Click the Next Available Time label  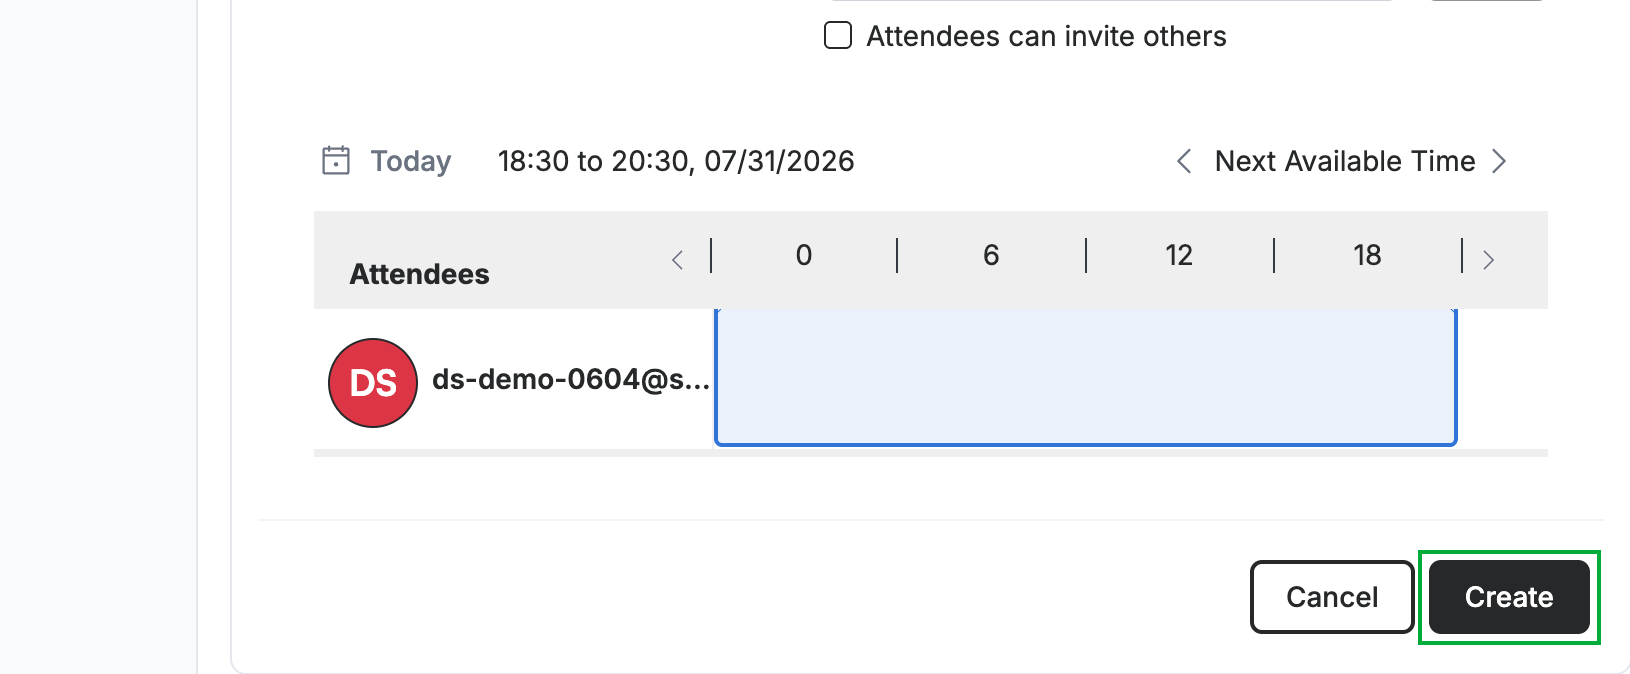point(1345,161)
